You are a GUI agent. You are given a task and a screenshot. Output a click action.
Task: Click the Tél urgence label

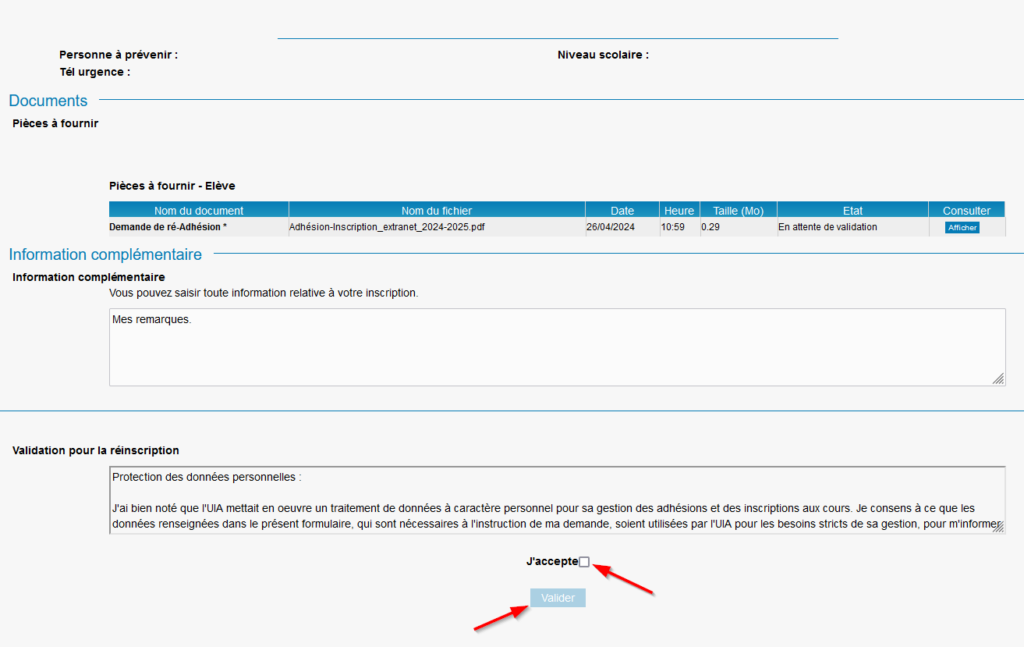pyautogui.click(x=95, y=72)
